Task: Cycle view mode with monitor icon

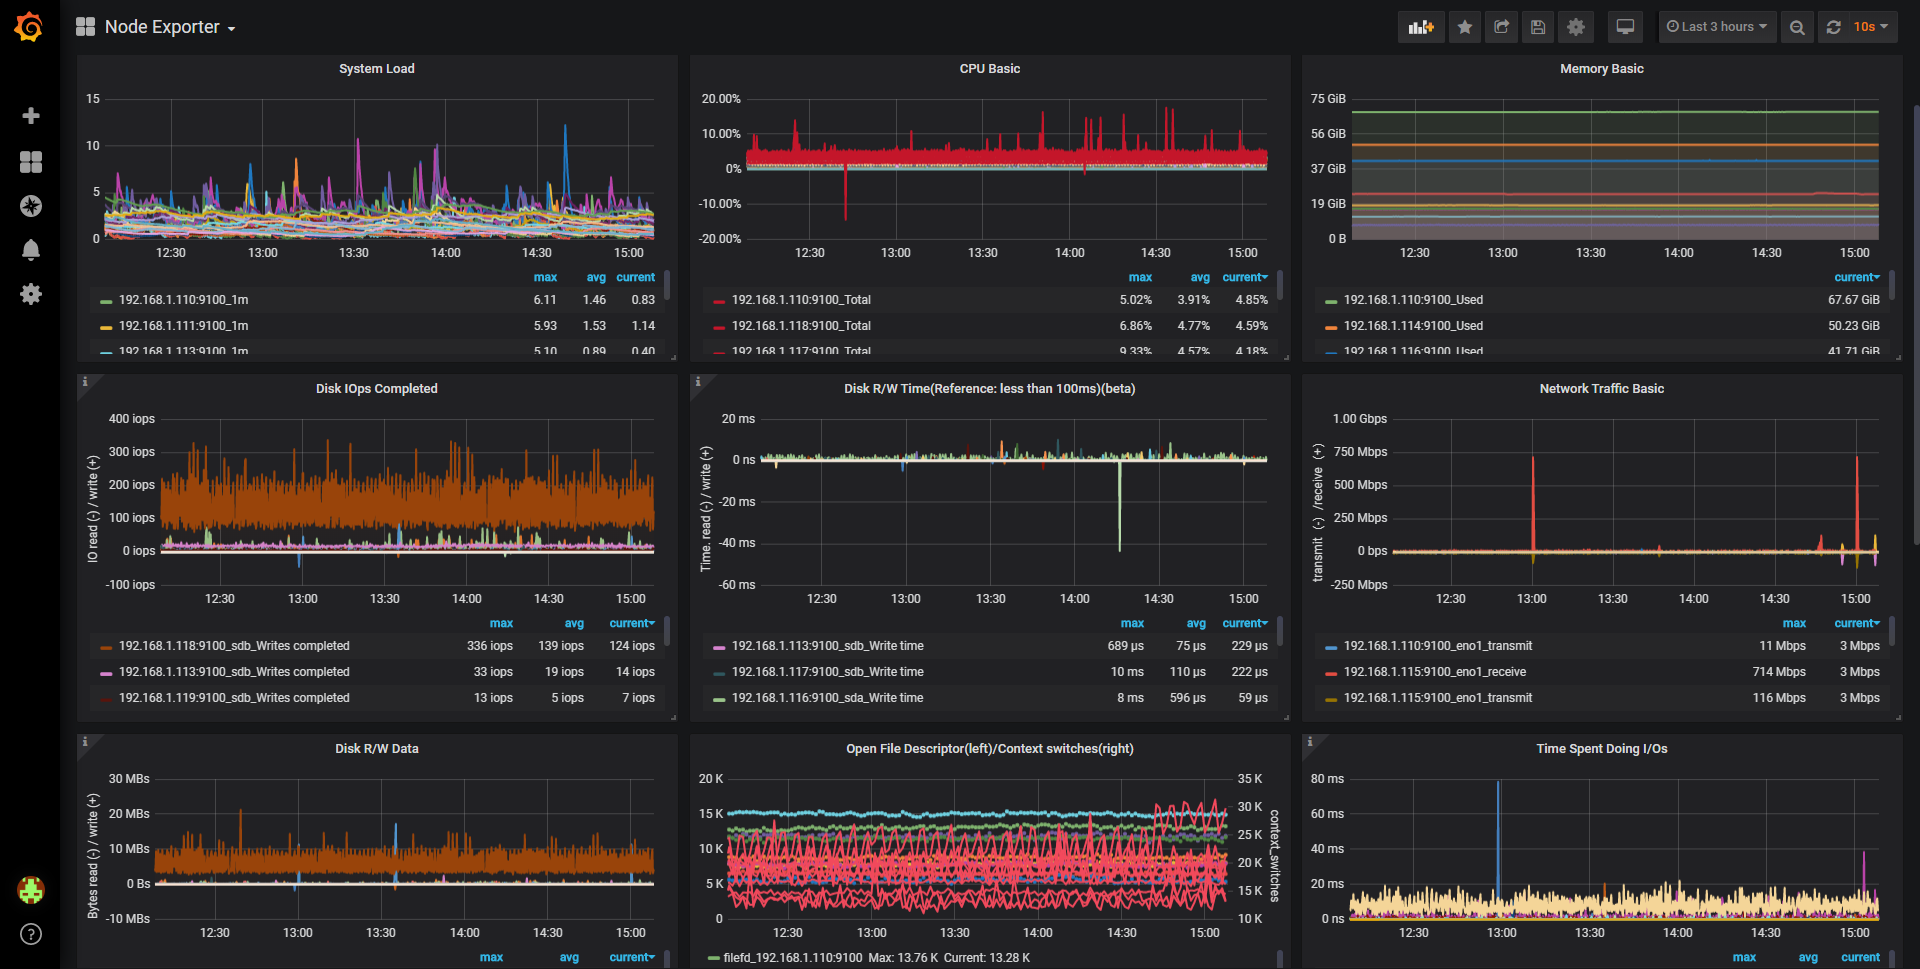Action: tap(1626, 27)
